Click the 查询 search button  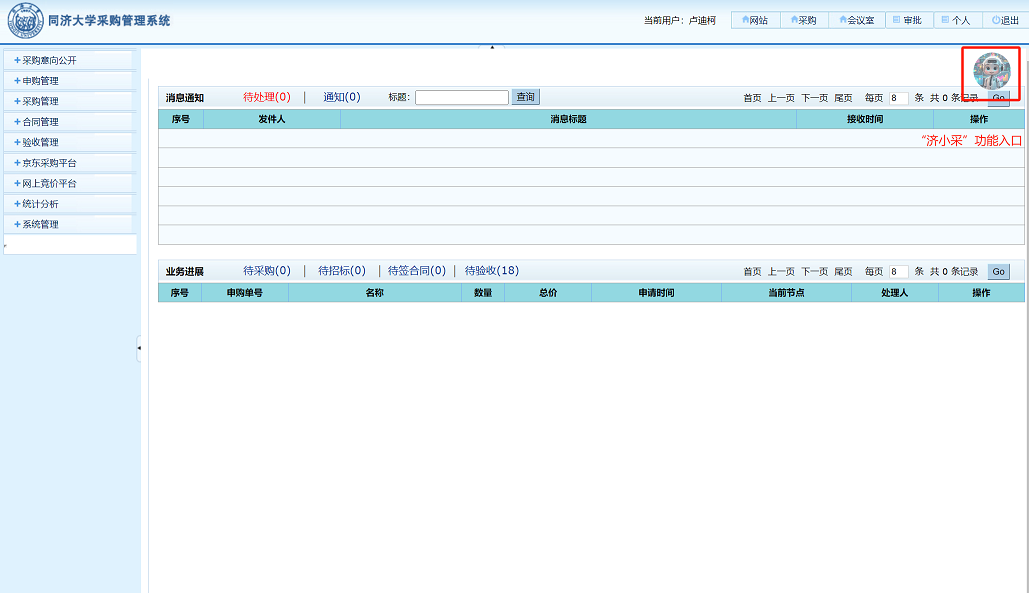[525, 97]
